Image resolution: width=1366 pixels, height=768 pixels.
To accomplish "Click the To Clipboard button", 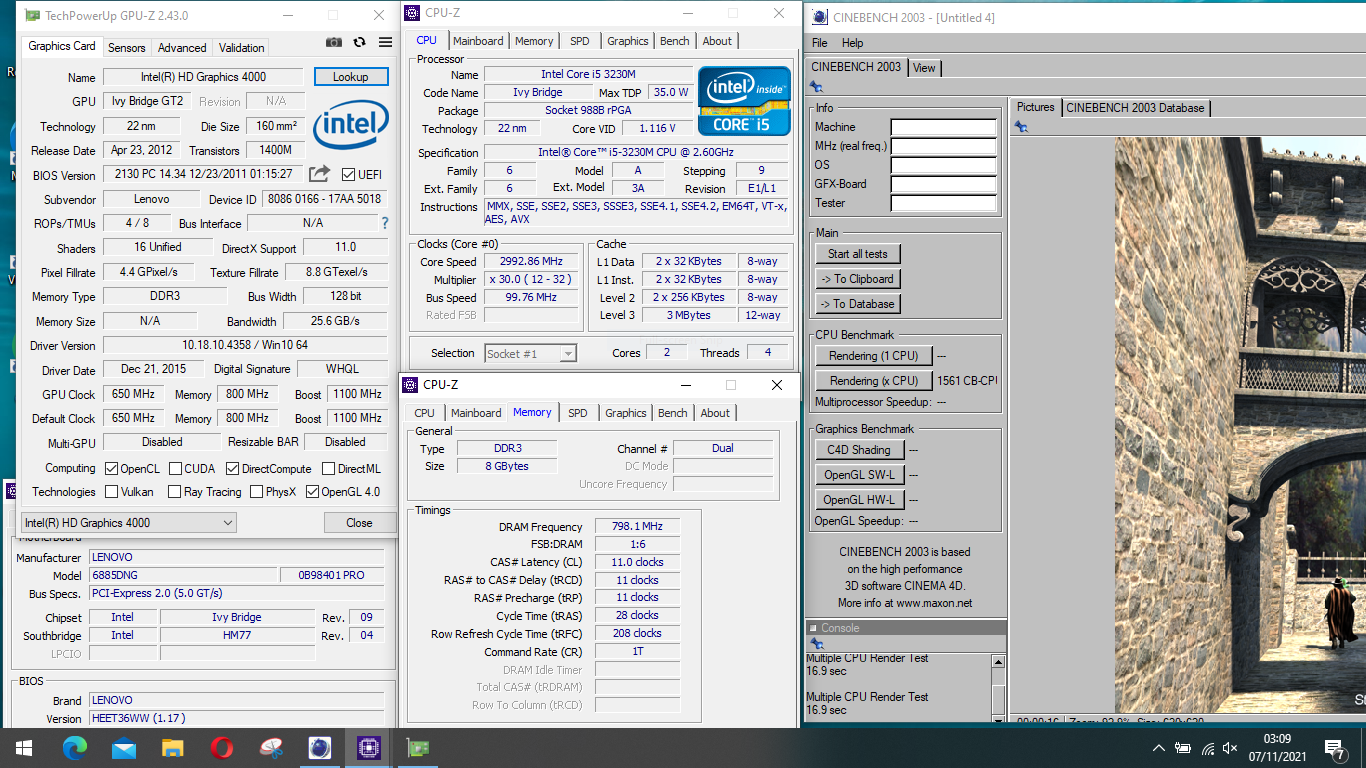I will (x=858, y=279).
